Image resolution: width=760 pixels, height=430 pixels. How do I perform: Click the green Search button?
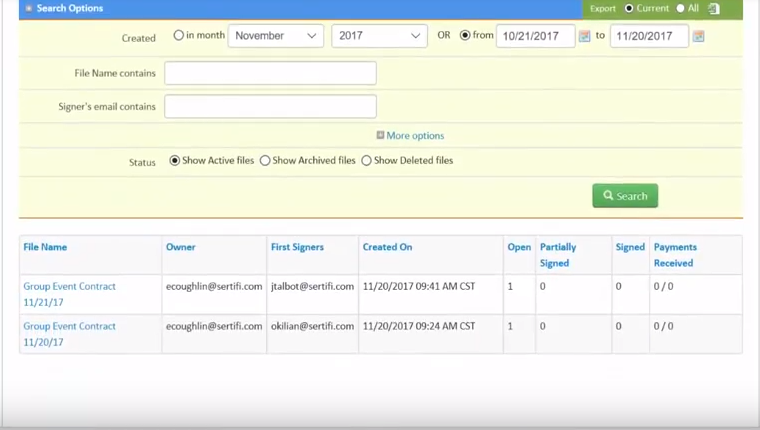pyautogui.click(x=625, y=196)
